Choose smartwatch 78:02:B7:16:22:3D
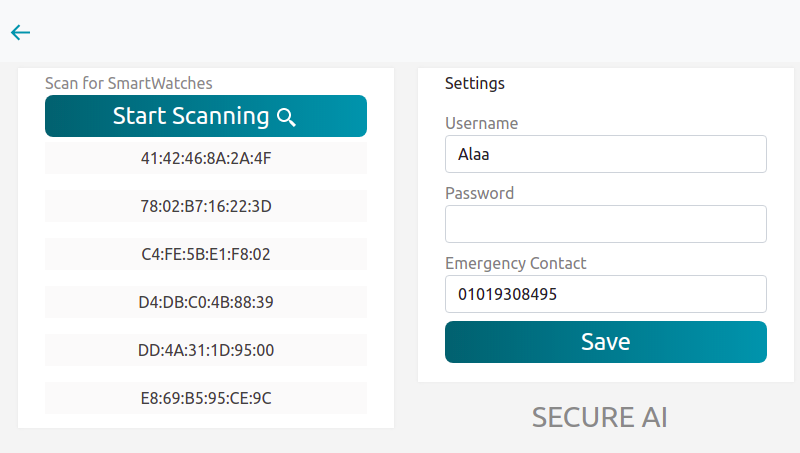 pos(206,206)
